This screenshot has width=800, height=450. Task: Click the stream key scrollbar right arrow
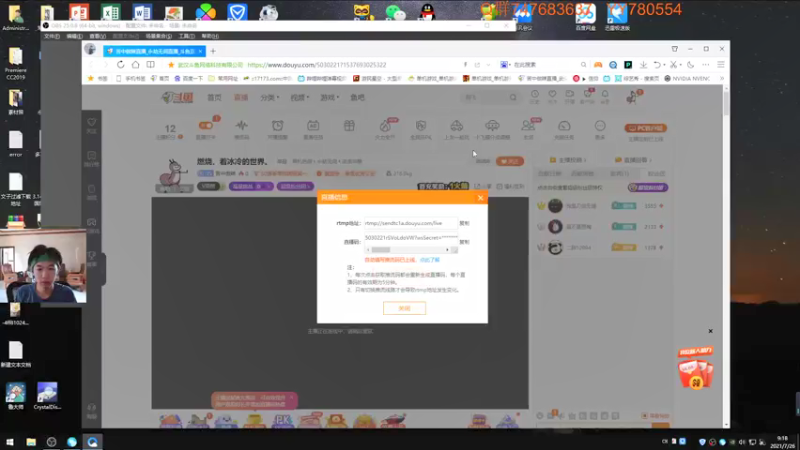pyautogui.click(x=447, y=249)
